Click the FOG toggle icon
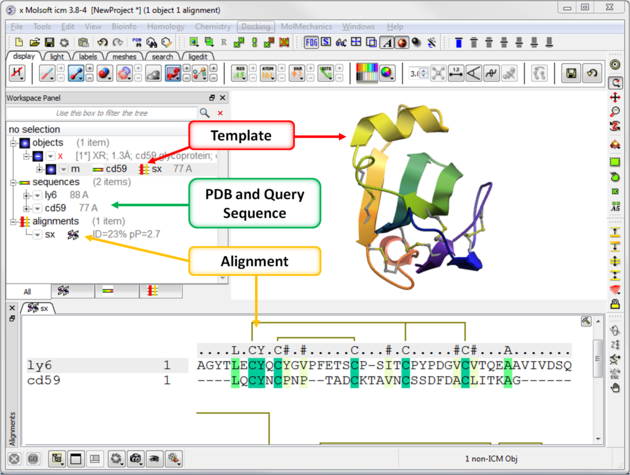The image size is (630, 475). (311, 43)
